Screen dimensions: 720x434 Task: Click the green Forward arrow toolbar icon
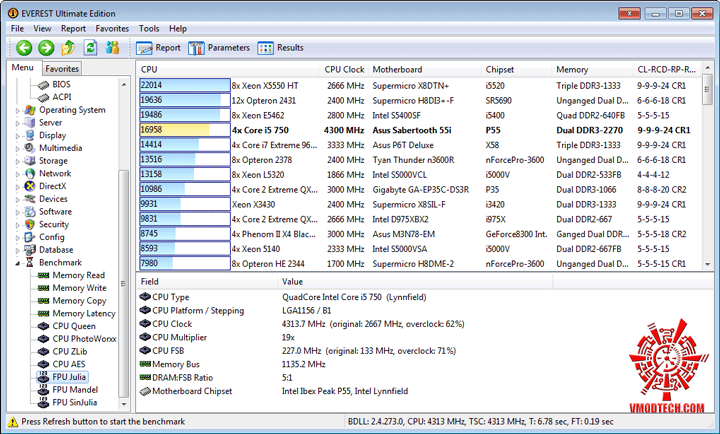(x=46, y=48)
